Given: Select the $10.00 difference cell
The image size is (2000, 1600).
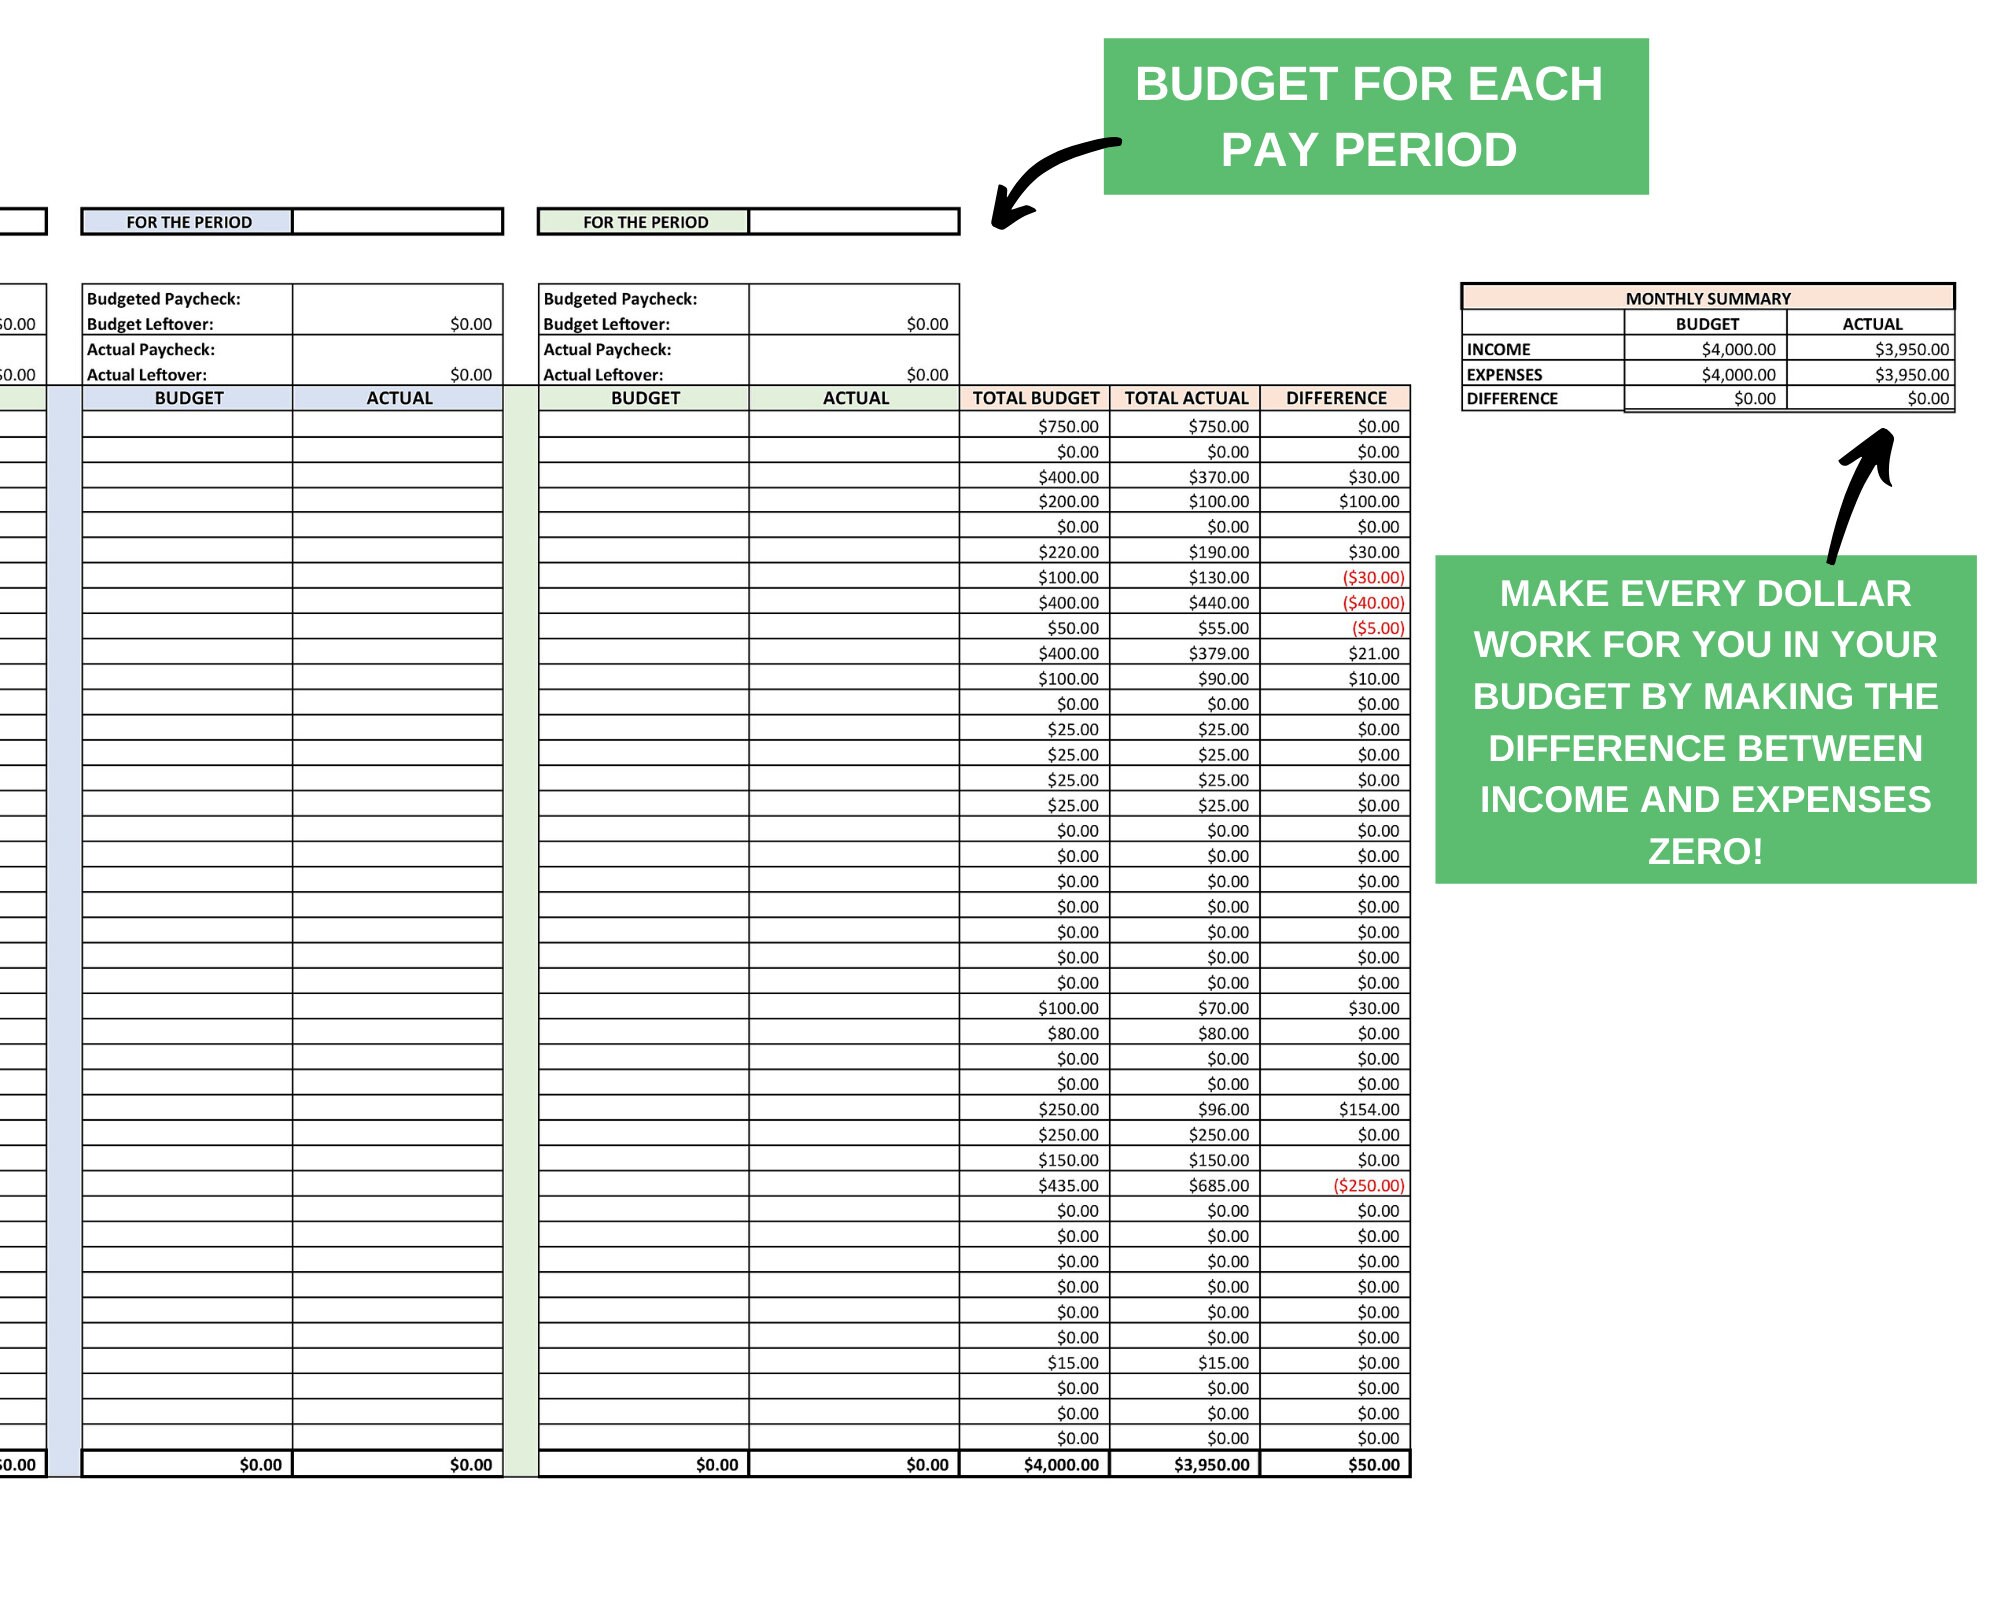Looking at the screenshot, I should coord(1335,678).
